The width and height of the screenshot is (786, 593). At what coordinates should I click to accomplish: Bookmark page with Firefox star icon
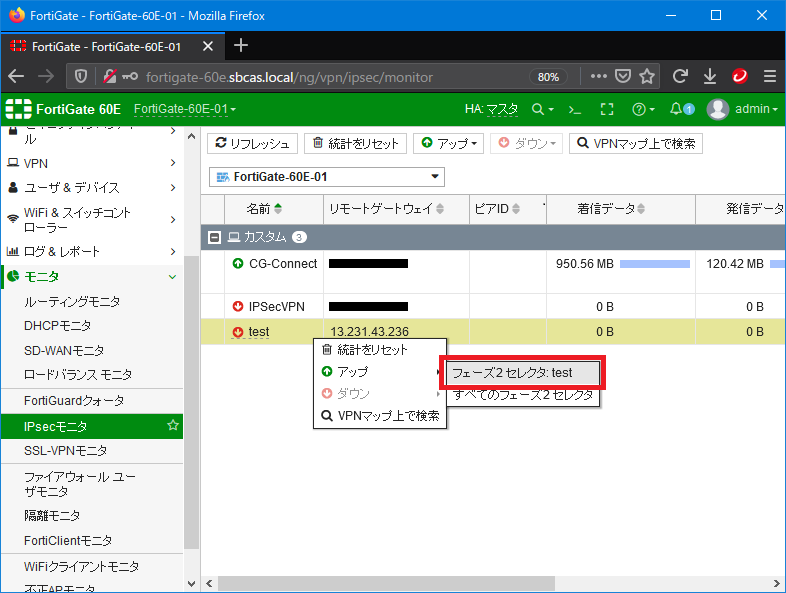(647, 76)
